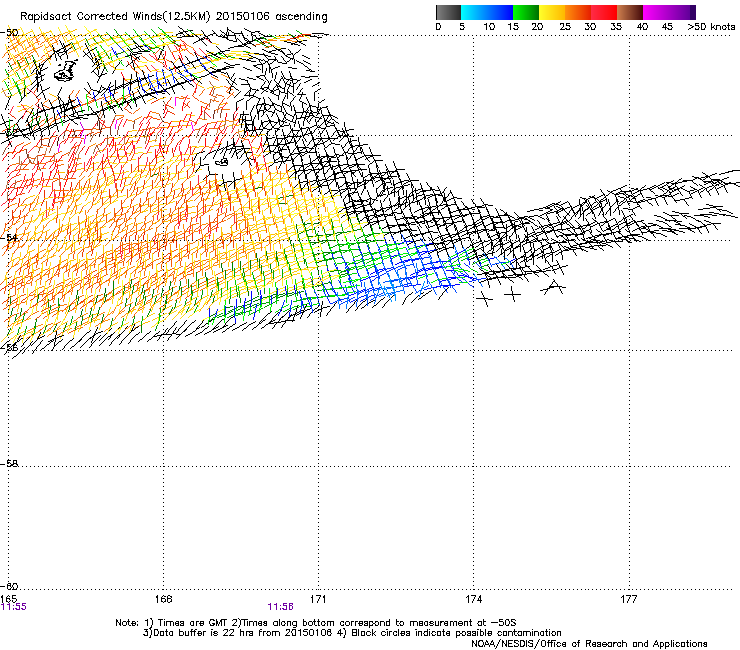Click the '>50 knots' legend label
Image resolution: width=740 pixels, height=650 pixels.
coord(711,27)
